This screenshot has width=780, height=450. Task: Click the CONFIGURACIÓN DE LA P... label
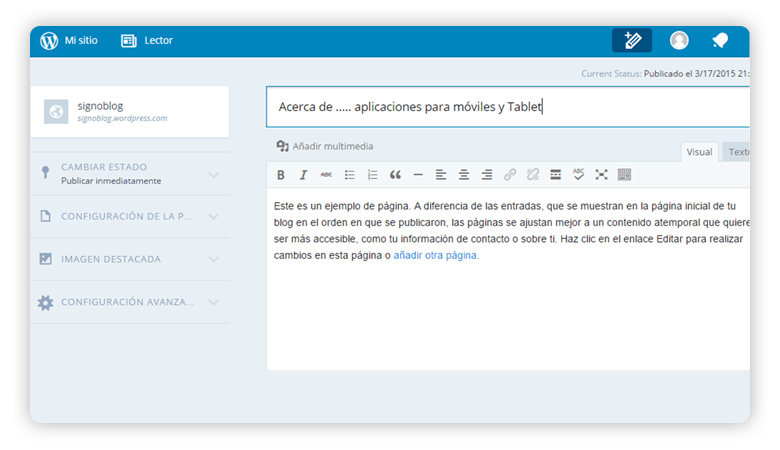coord(126,216)
